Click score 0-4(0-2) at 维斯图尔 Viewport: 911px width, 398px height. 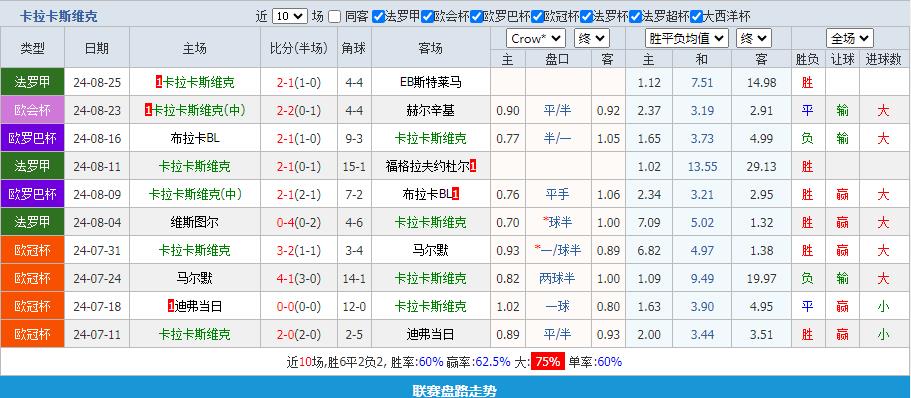(299, 222)
